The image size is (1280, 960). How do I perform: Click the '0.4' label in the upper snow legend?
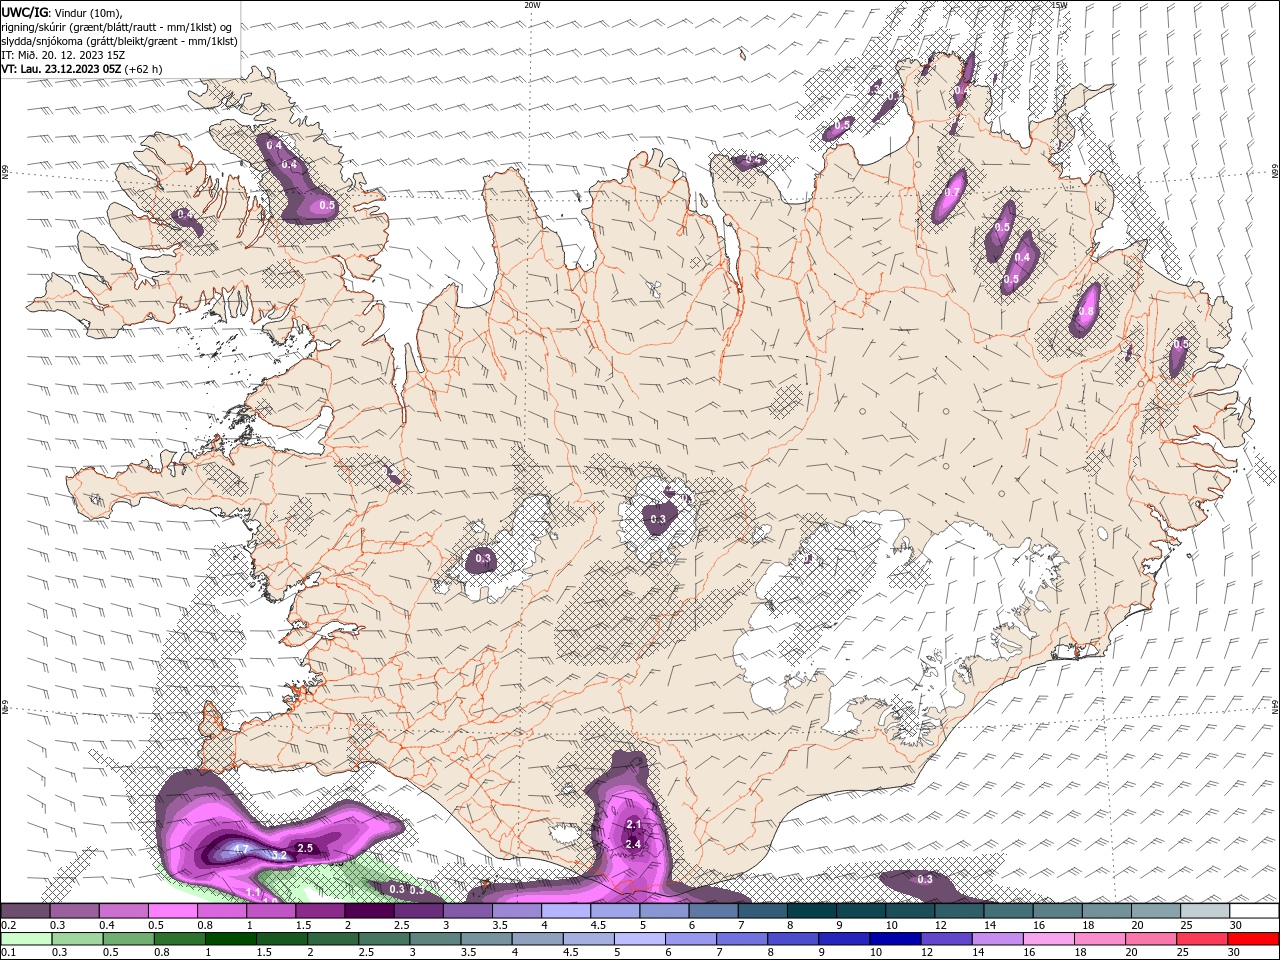point(107,925)
